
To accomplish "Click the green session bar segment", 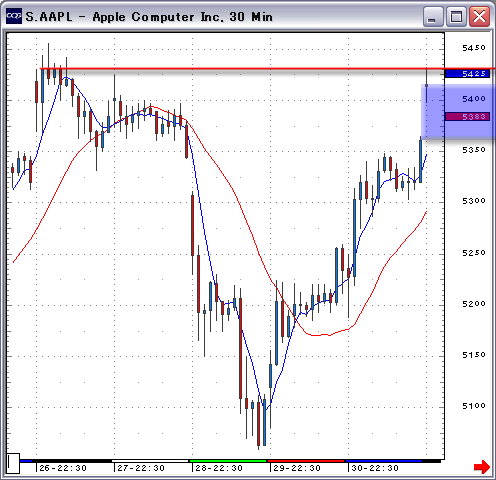I will (228, 461).
